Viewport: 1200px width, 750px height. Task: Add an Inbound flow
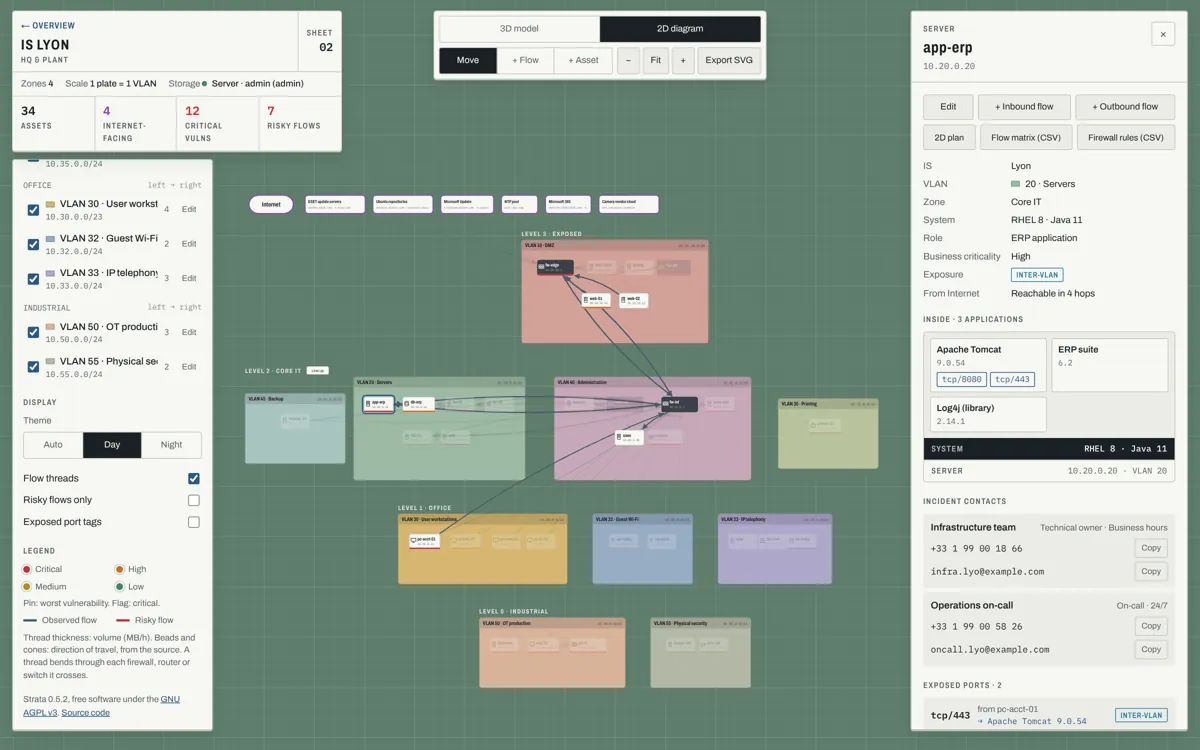(1025, 107)
